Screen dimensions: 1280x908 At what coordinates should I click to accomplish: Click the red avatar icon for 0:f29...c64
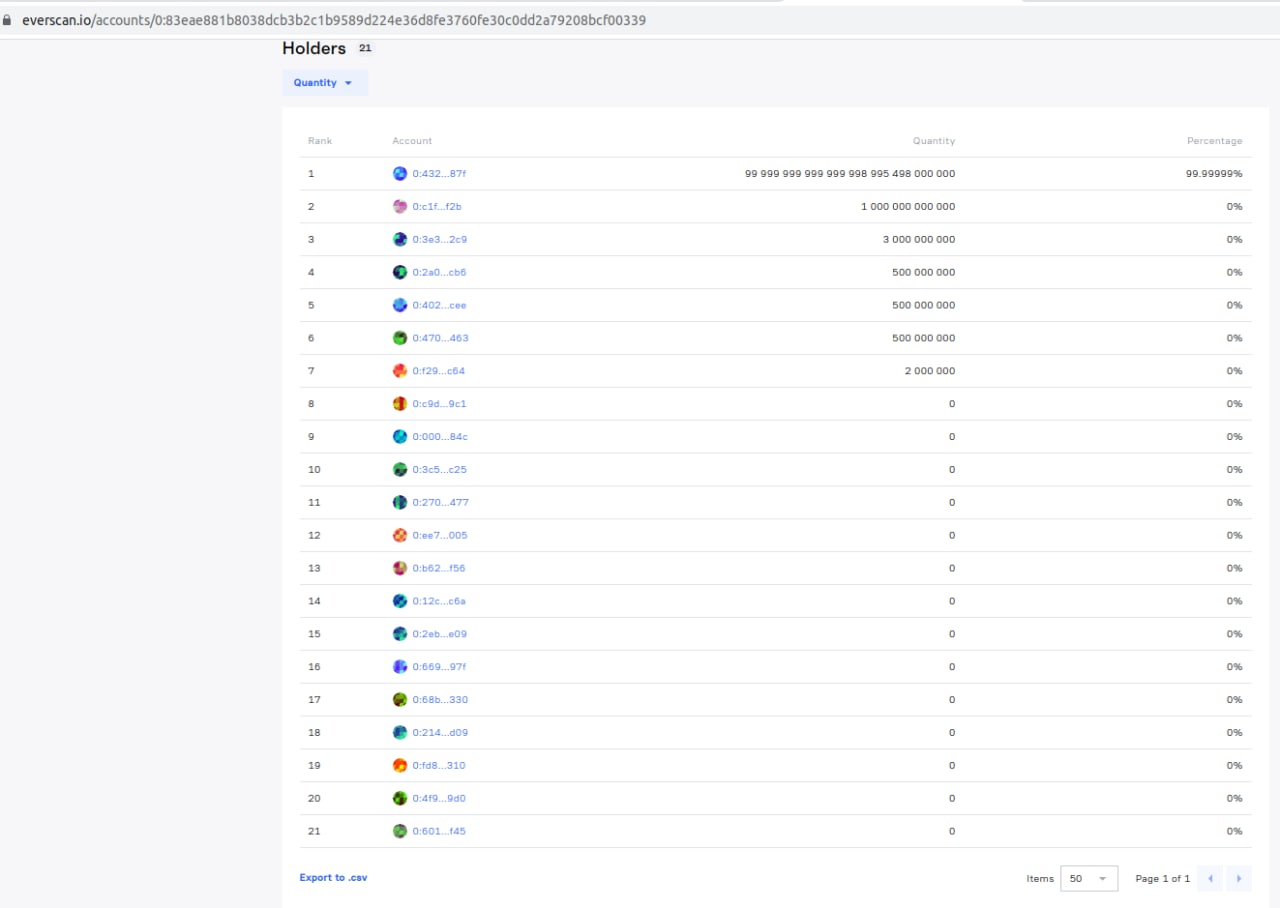coord(400,371)
